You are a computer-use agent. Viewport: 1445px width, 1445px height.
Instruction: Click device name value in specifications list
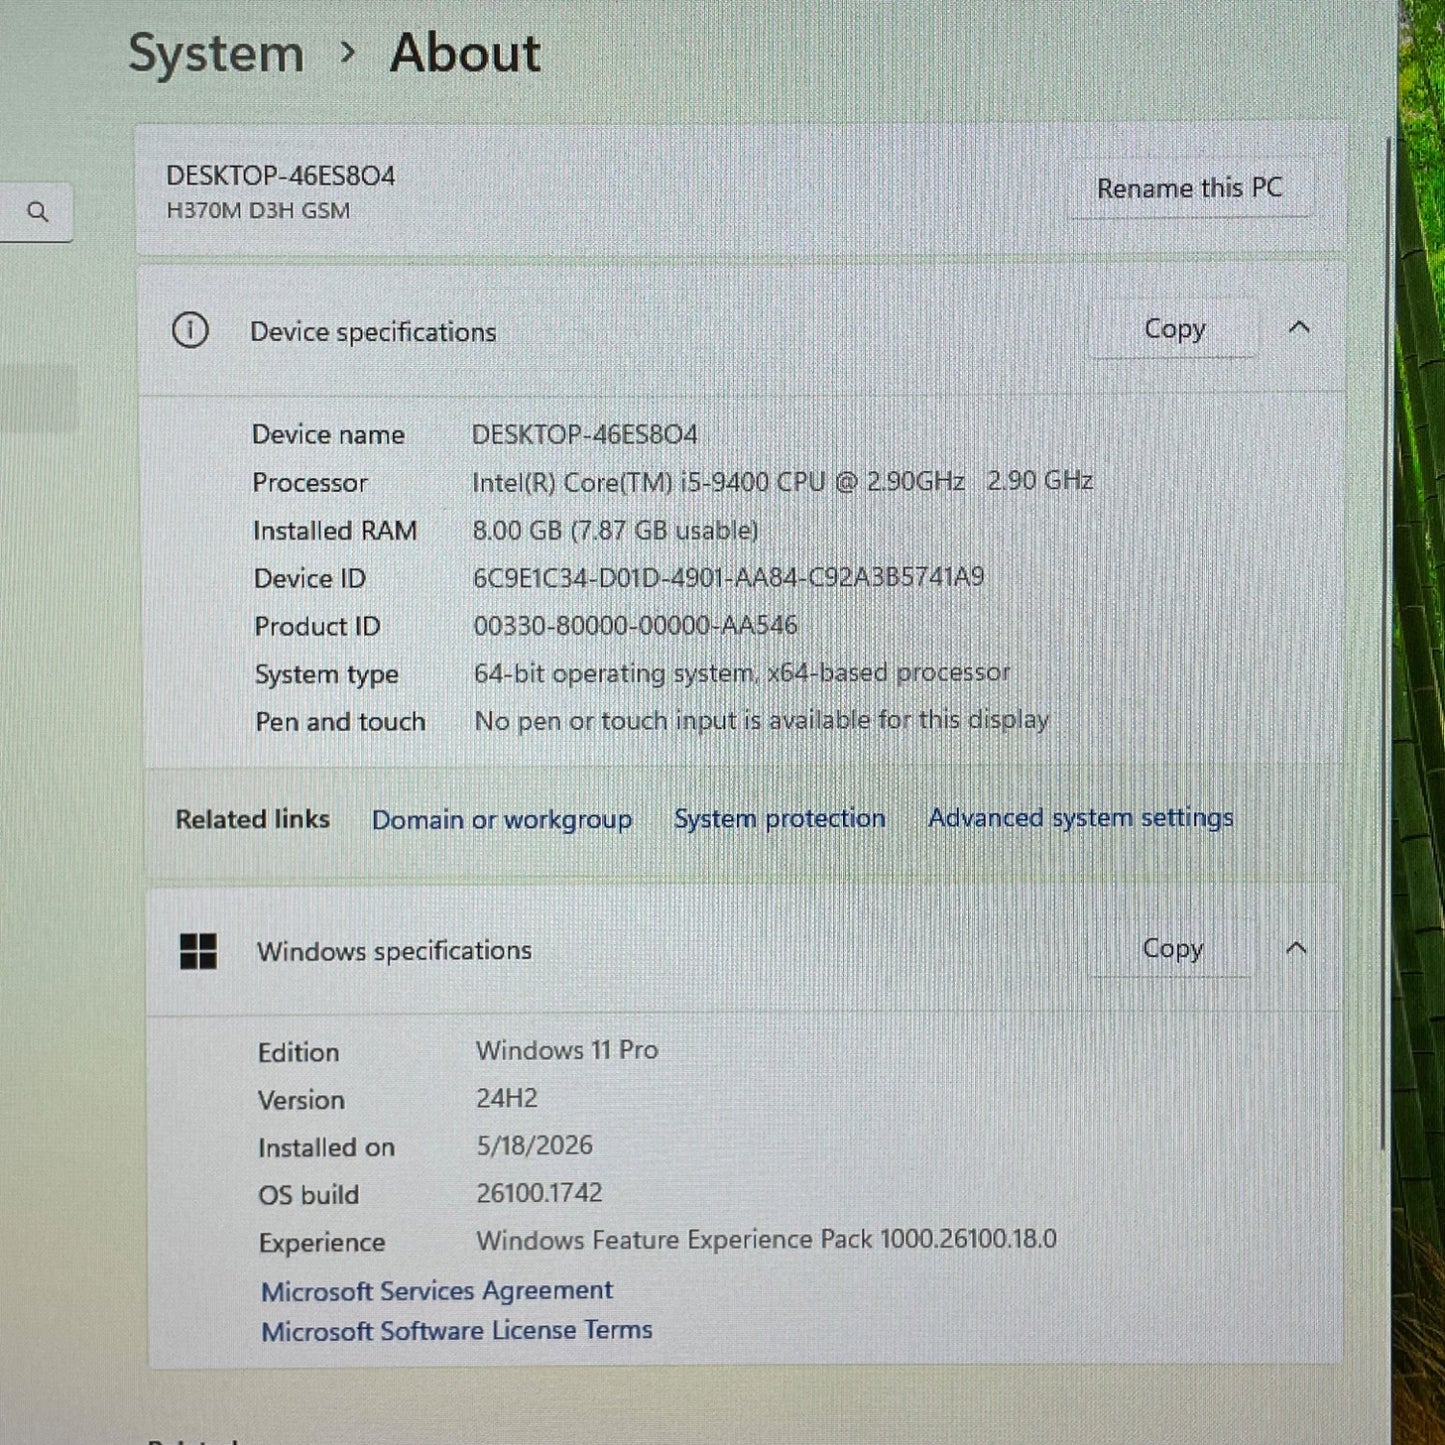click(x=584, y=434)
